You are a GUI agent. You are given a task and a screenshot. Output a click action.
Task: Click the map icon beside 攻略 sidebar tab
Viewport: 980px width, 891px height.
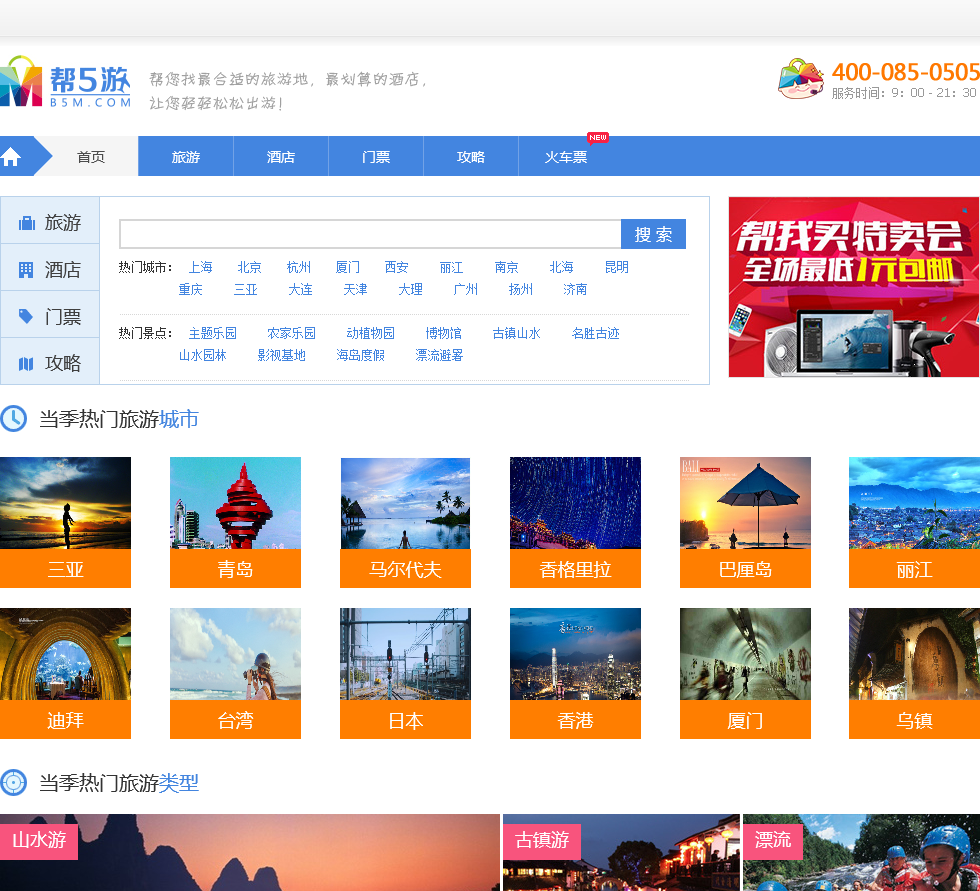[26, 364]
